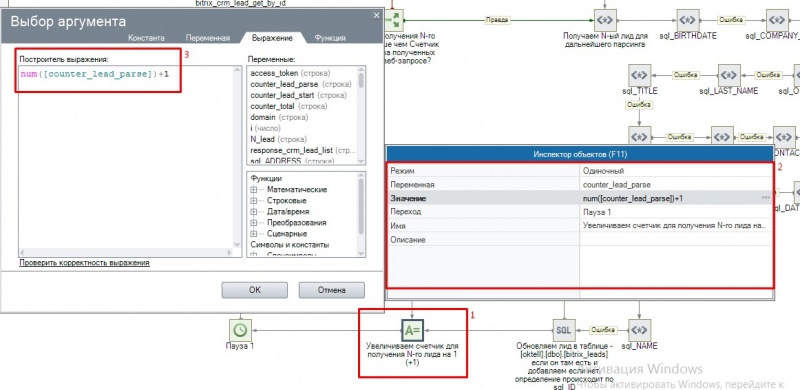Click the Пауза 1 clock node

click(240, 330)
